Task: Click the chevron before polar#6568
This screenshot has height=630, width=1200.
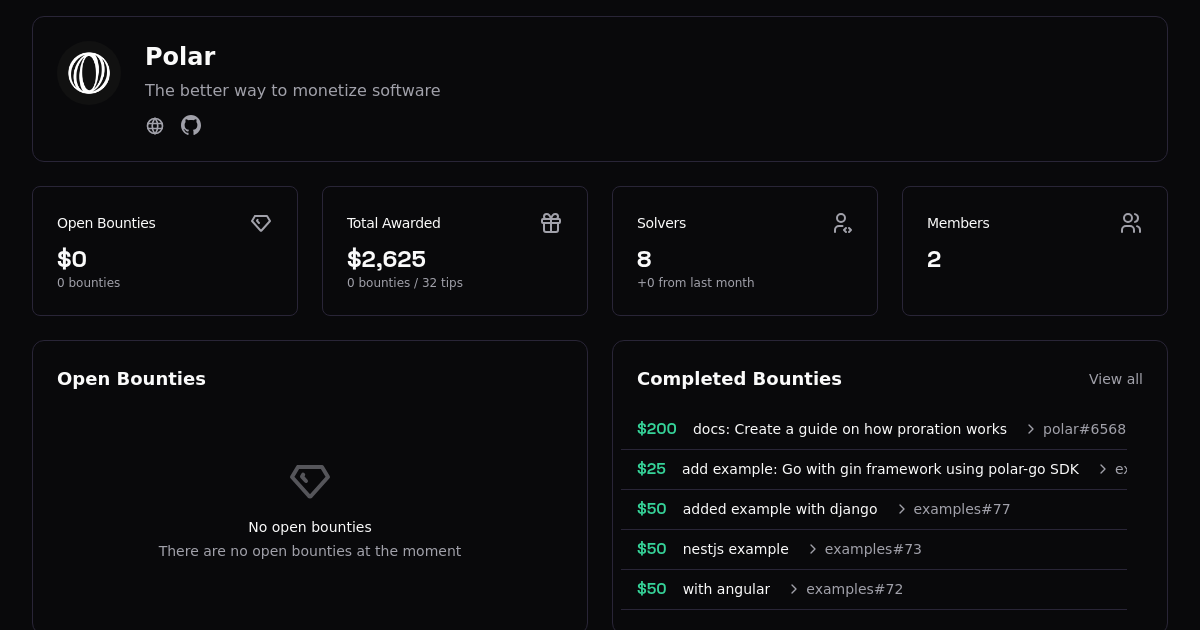Action: [1031, 429]
